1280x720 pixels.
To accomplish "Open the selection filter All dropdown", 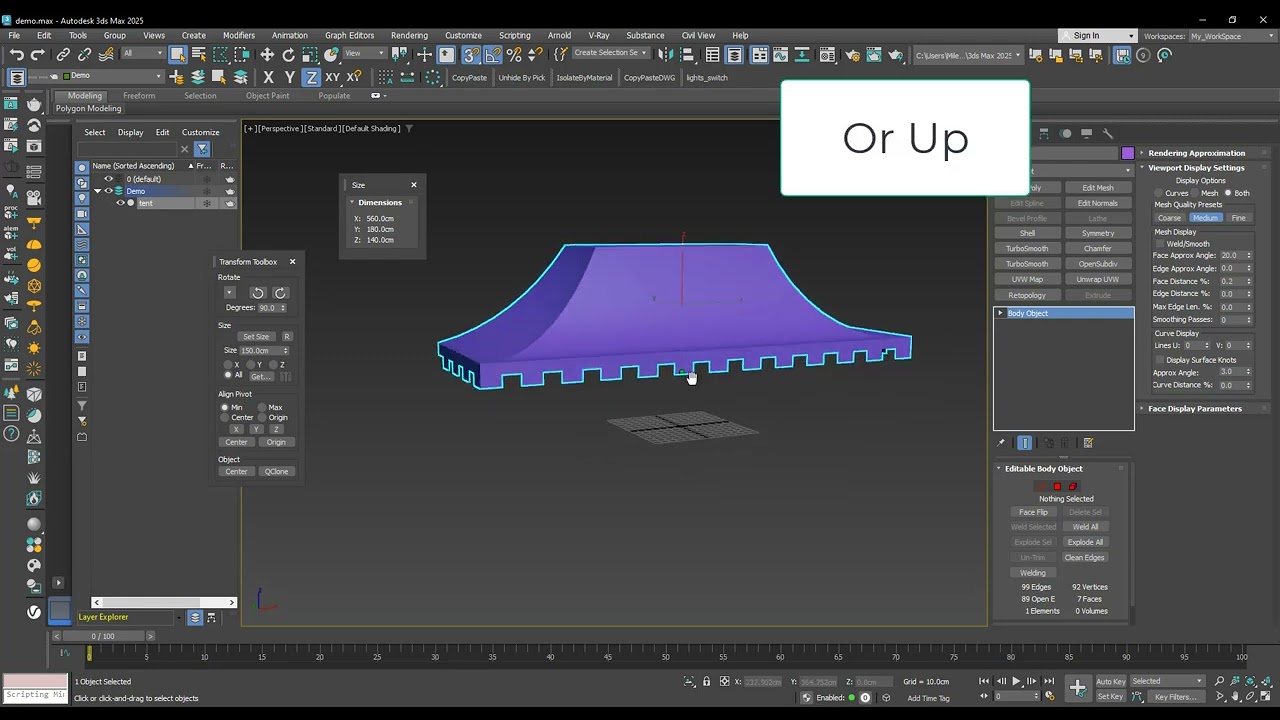I will (143, 54).
